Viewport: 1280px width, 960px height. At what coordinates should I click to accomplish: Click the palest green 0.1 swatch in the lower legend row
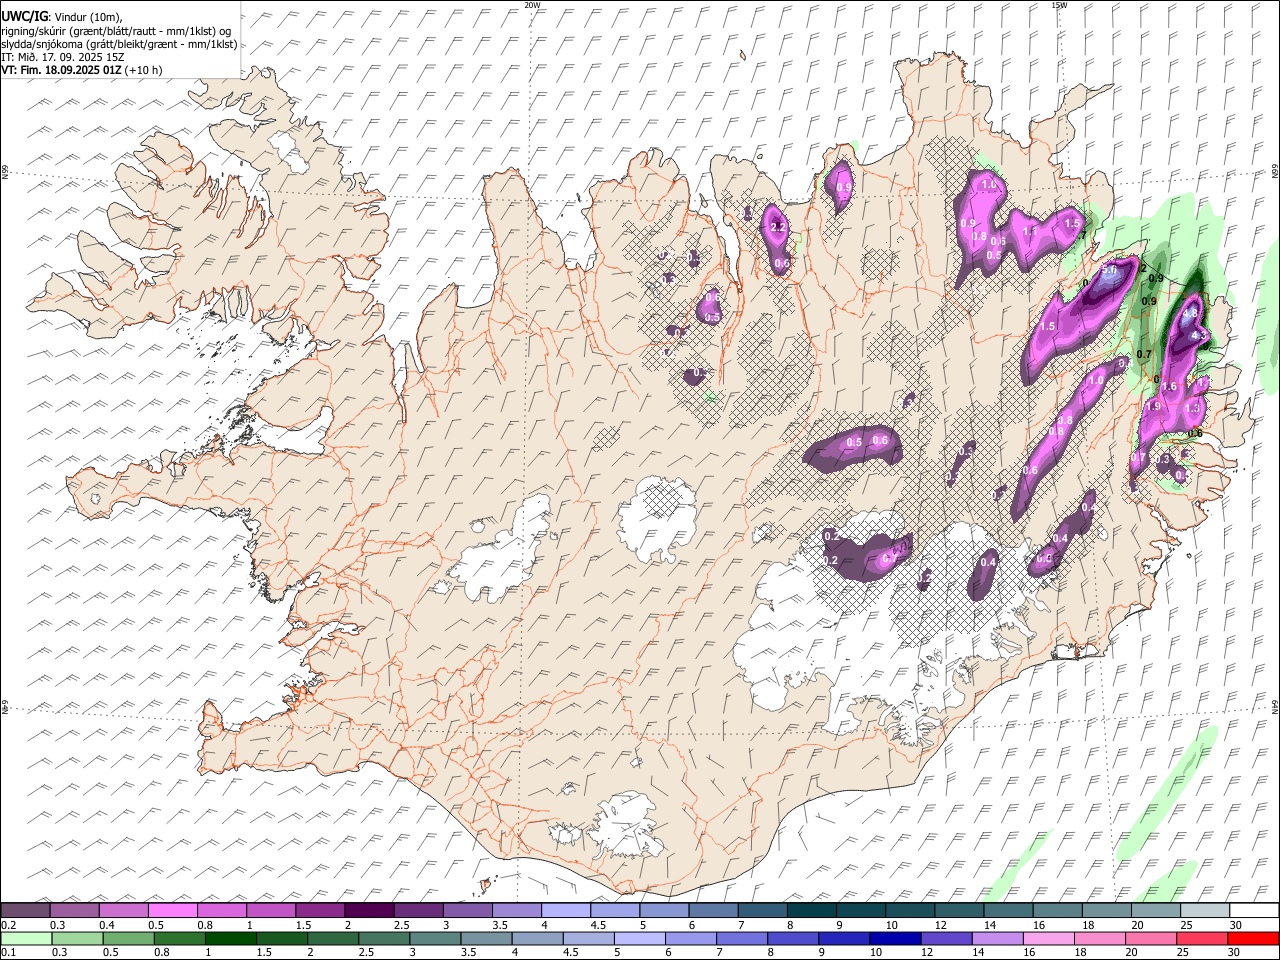coord(26,938)
